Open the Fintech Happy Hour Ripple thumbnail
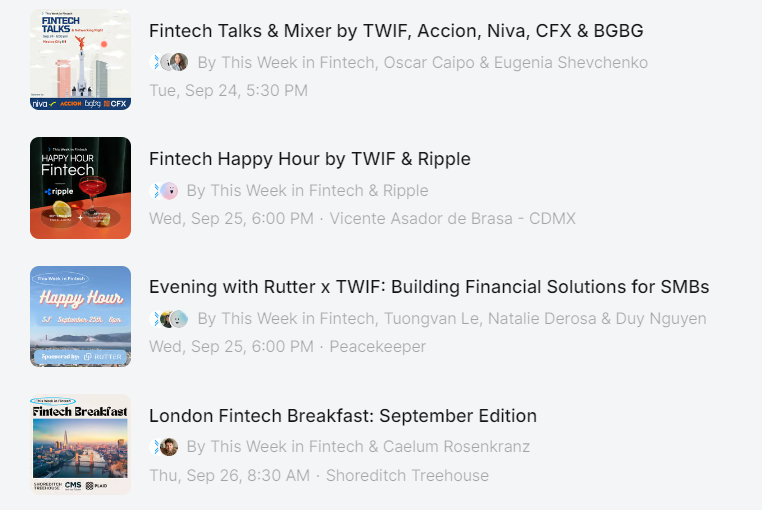 [81, 188]
